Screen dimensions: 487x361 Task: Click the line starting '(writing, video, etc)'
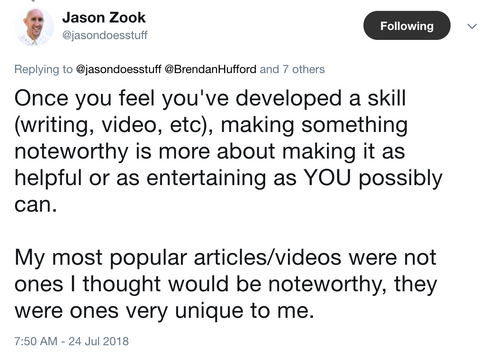[211, 125]
